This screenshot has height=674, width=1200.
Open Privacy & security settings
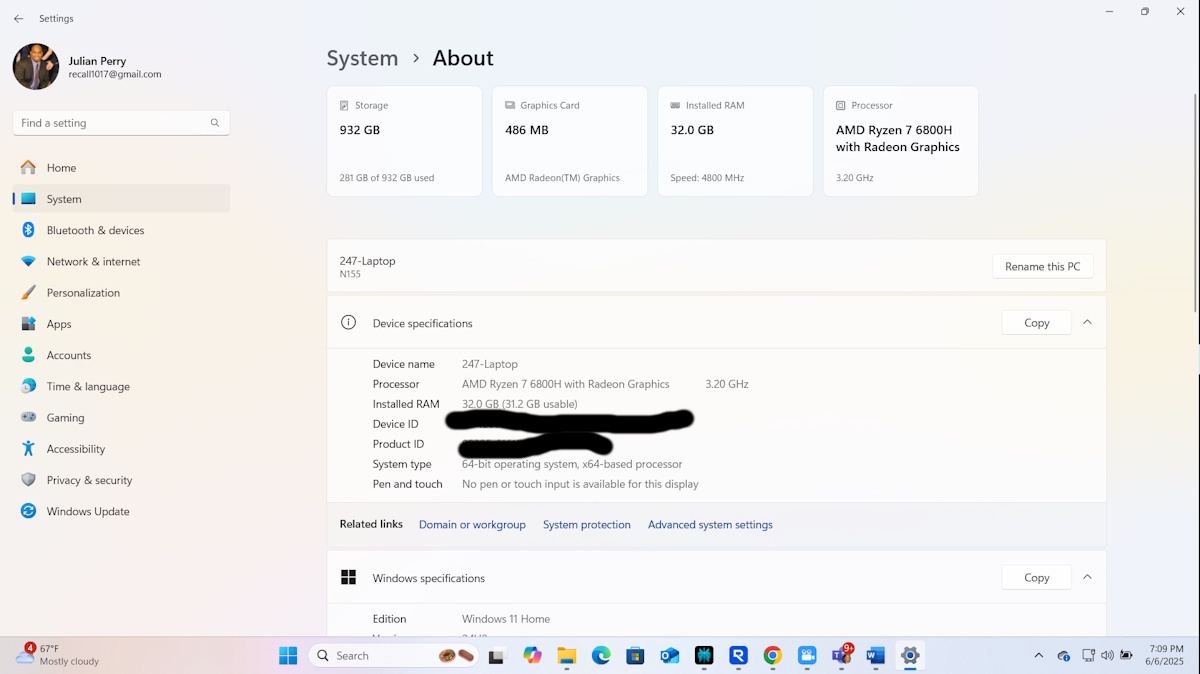click(x=121, y=480)
